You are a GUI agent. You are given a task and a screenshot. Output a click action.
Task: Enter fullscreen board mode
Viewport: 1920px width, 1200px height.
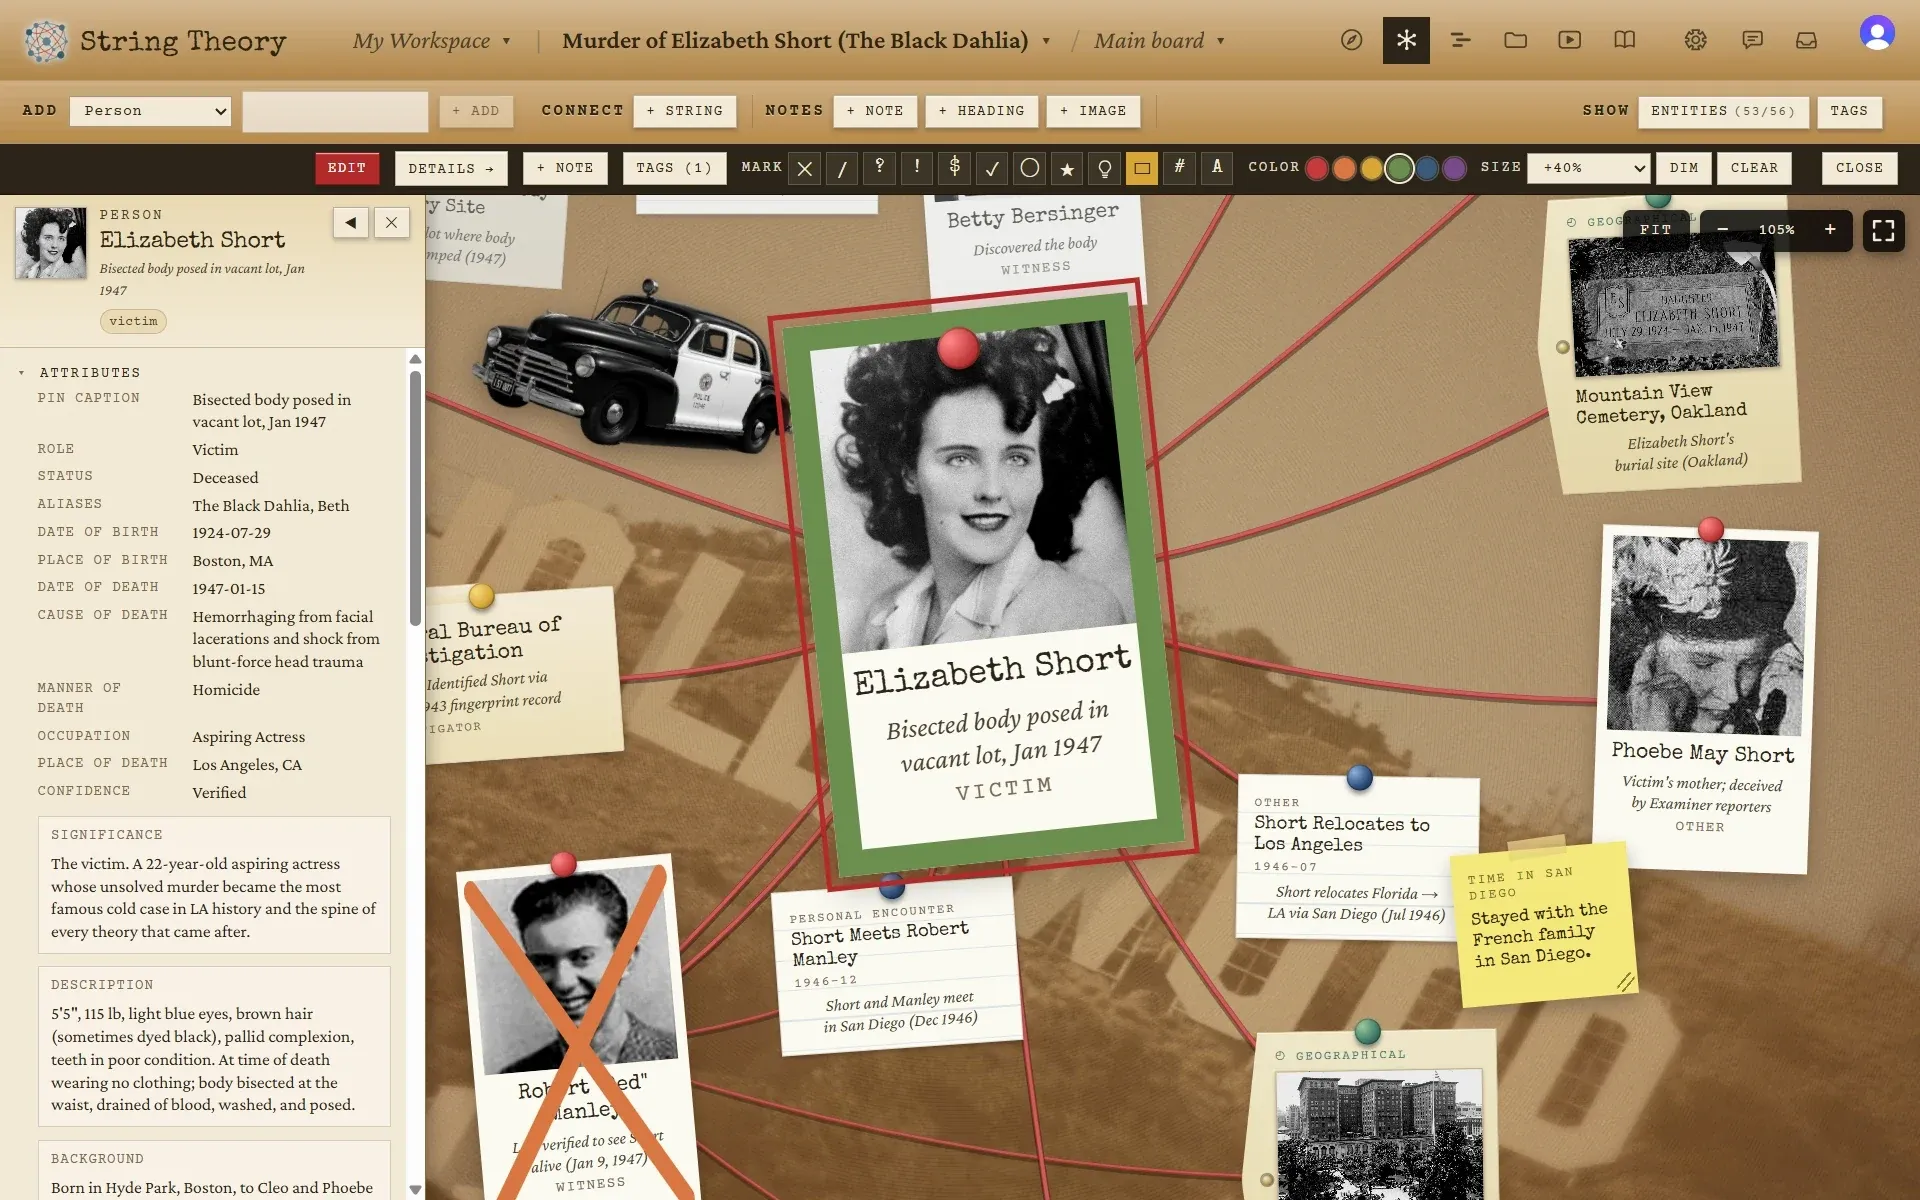point(1883,231)
